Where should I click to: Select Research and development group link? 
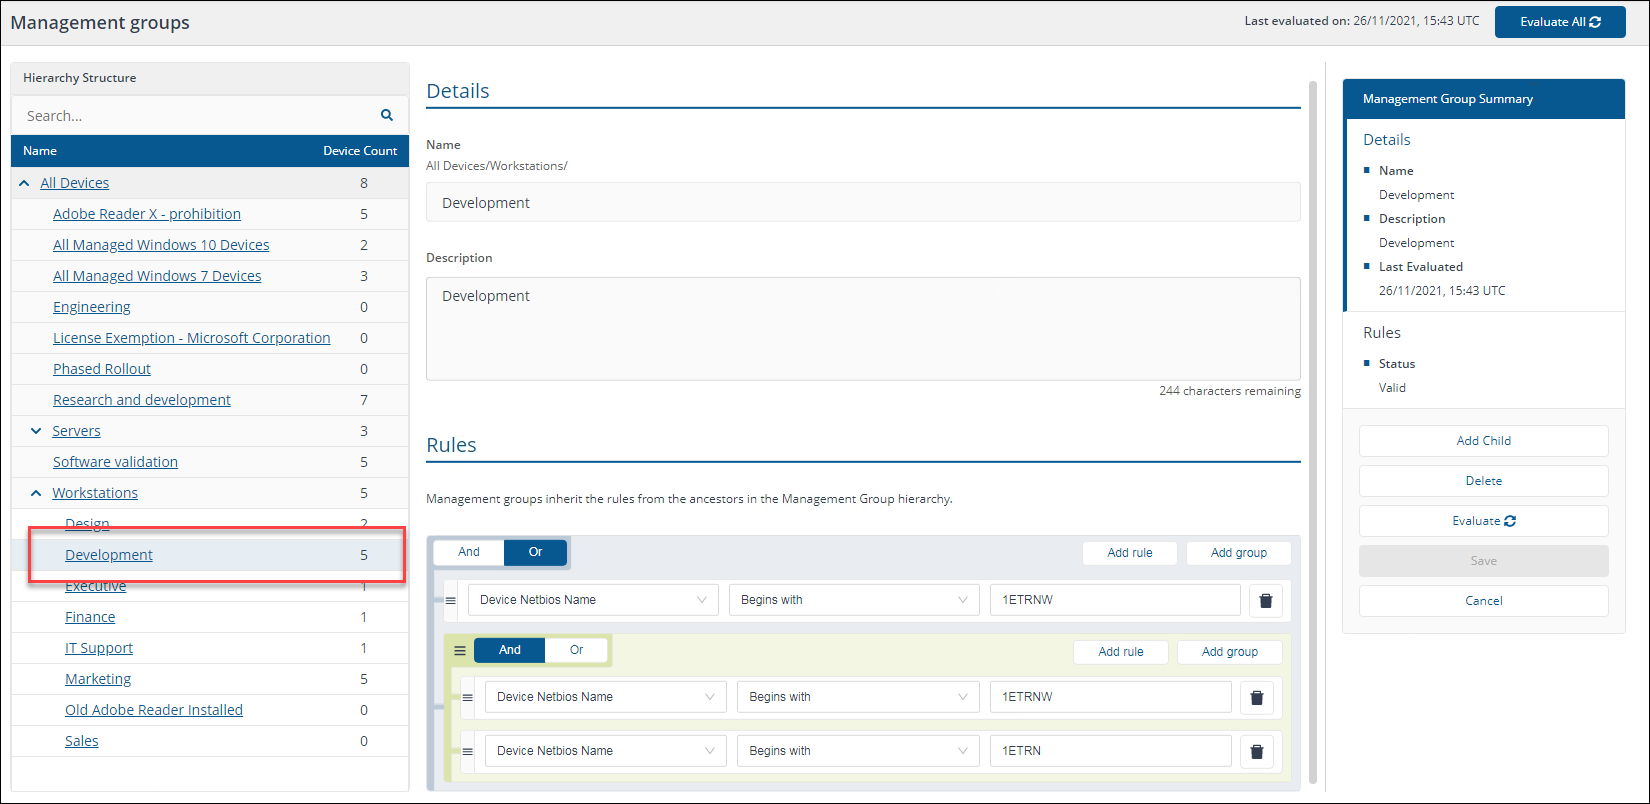click(142, 400)
